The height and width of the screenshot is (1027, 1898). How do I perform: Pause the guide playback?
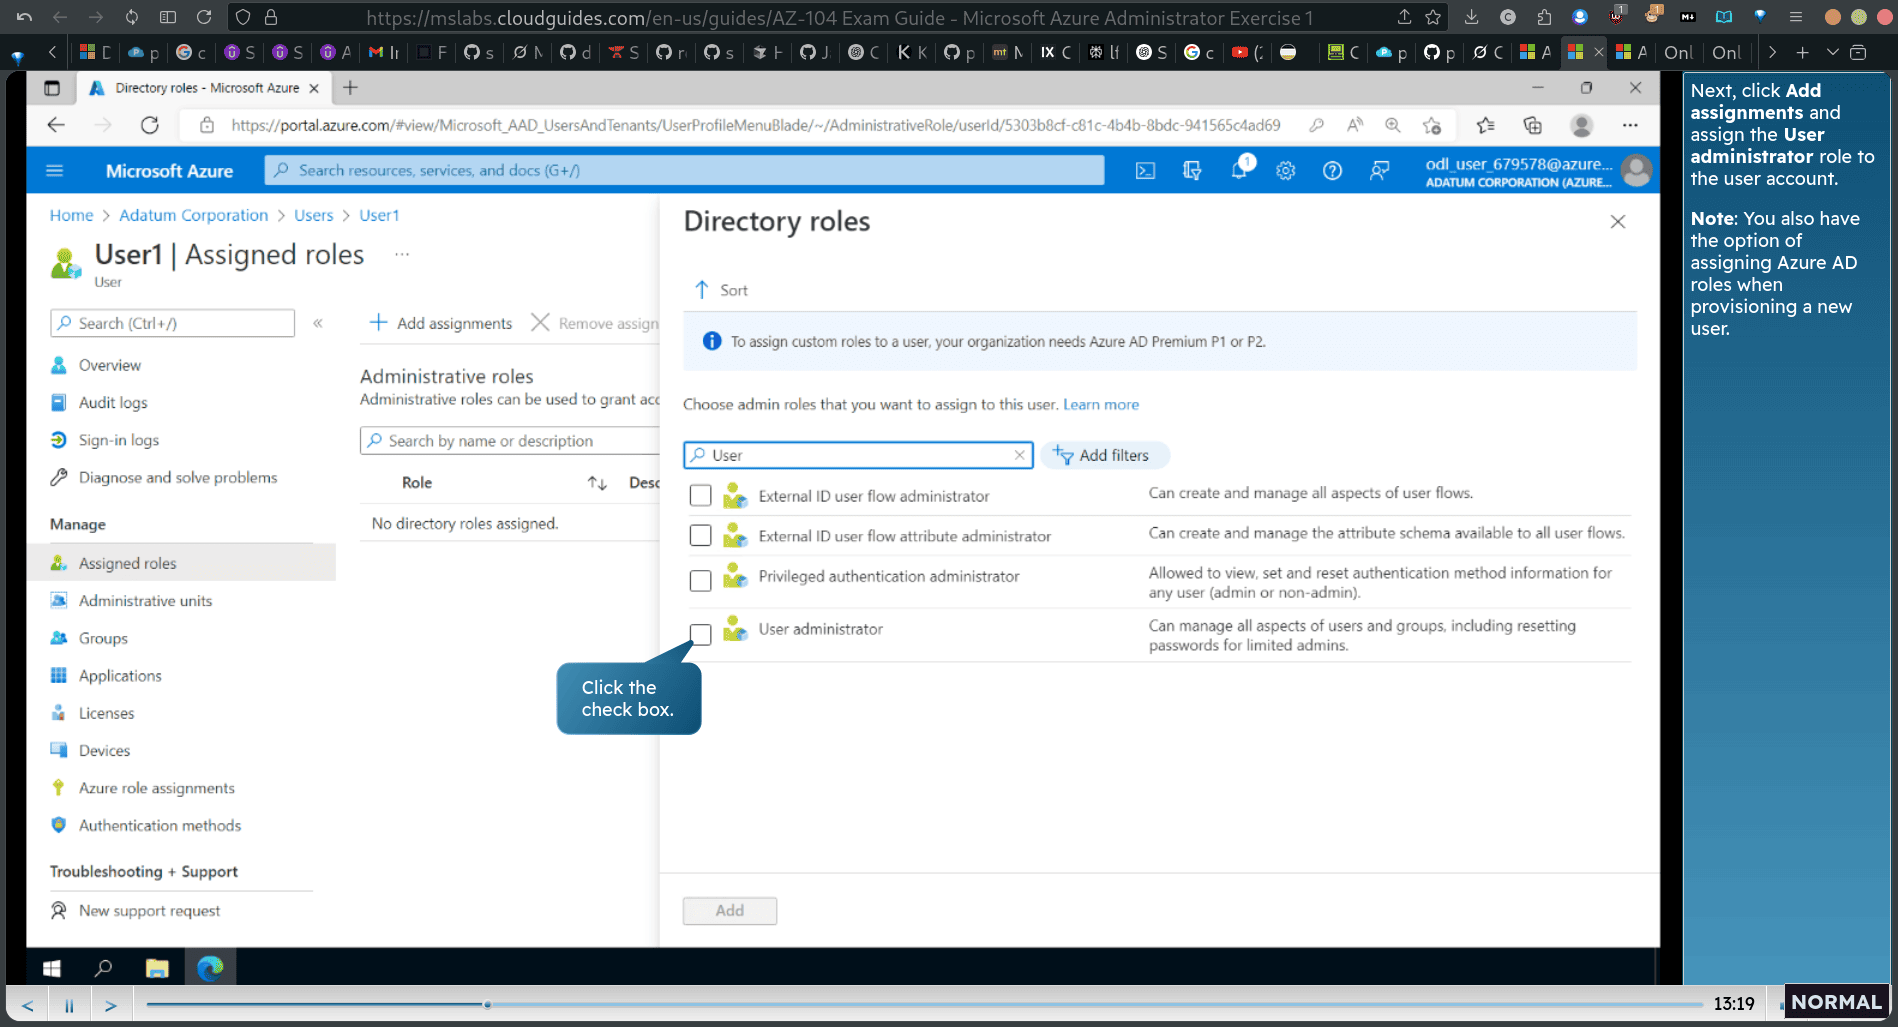[x=69, y=1005]
